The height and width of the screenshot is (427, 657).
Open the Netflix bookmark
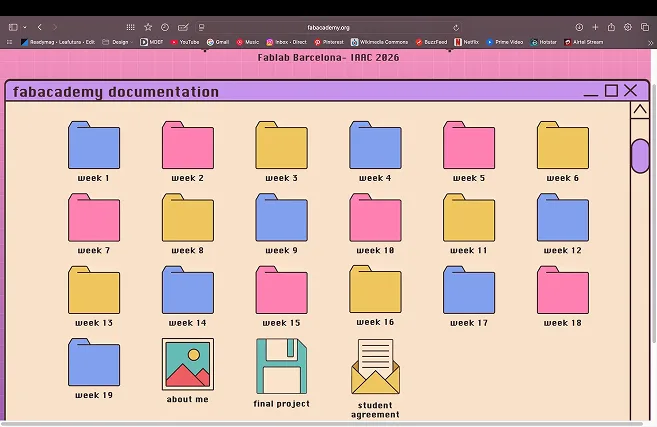click(x=467, y=42)
